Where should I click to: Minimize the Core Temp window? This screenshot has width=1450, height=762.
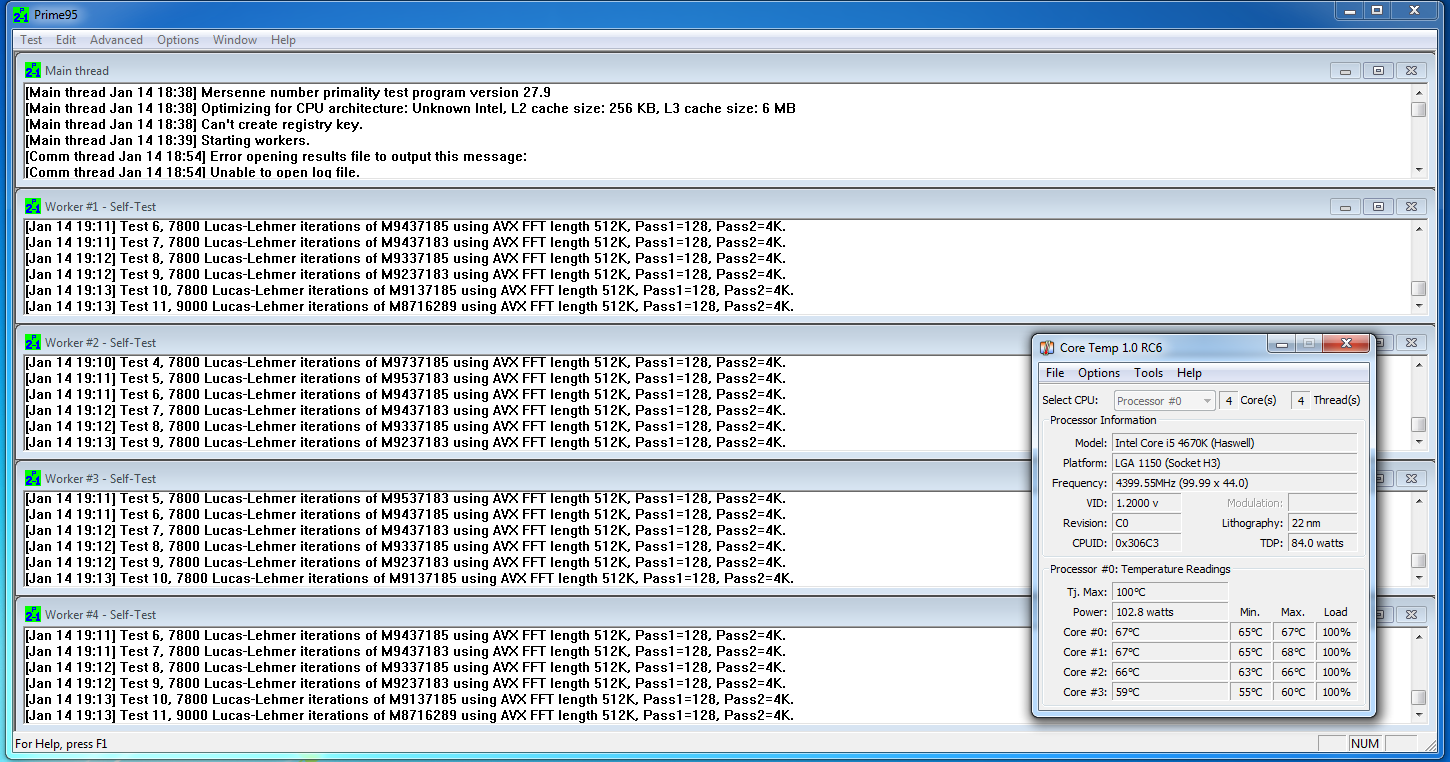(x=1282, y=344)
